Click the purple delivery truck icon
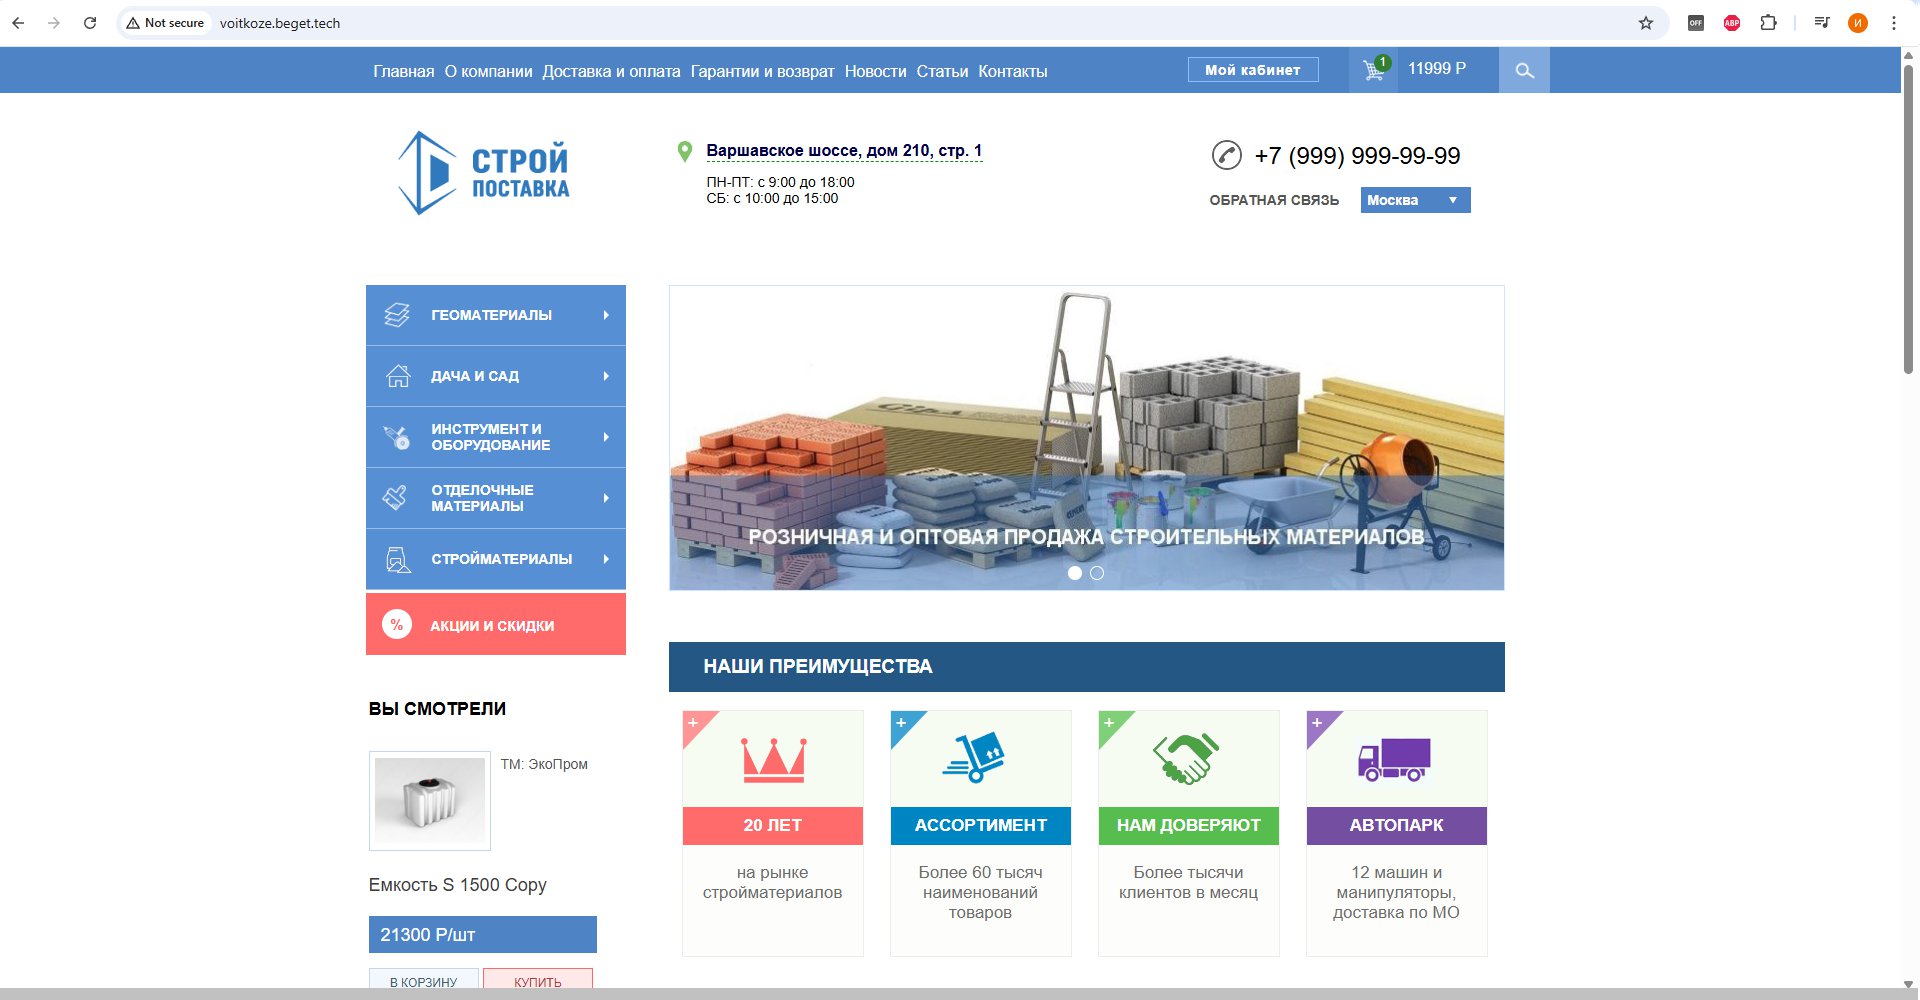The image size is (1920, 1000). pos(1394,760)
